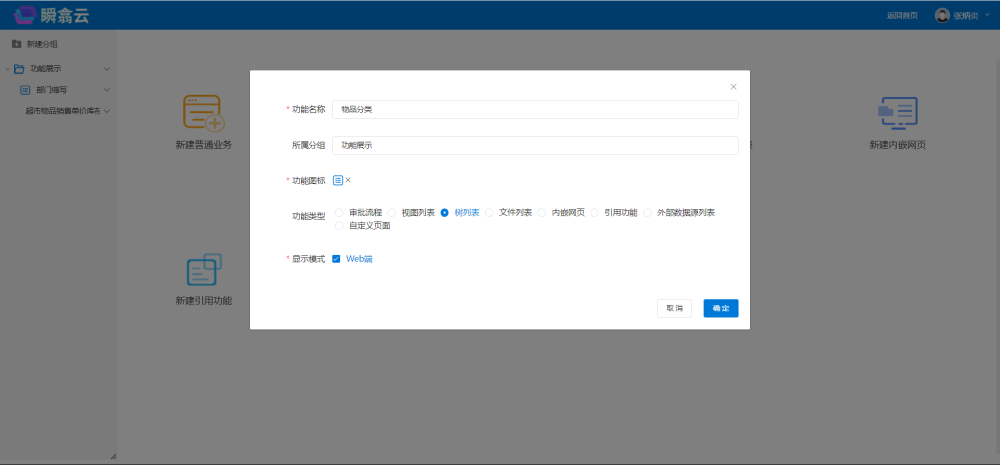Remove the selected function icon with X
This screenshot has height=465, width=1000.
click(x=348, y=180)
